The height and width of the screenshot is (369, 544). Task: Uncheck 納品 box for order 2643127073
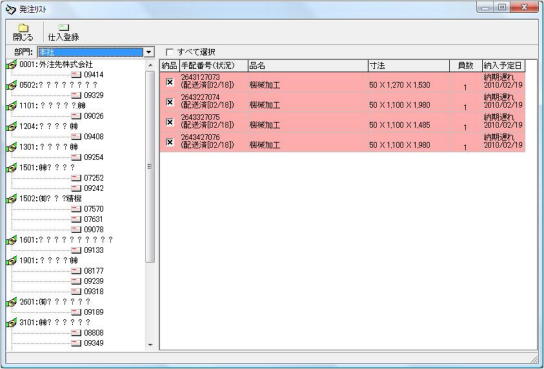pos(170,82)
